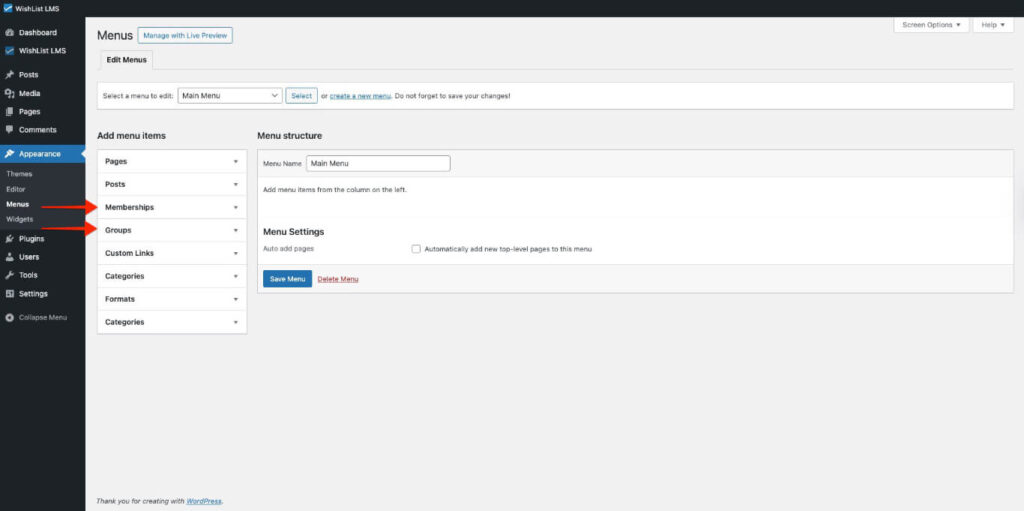The width and height of the screenshot is (1024, 511).
Task: Click the Menu Name input field
Action: [378, 163]
